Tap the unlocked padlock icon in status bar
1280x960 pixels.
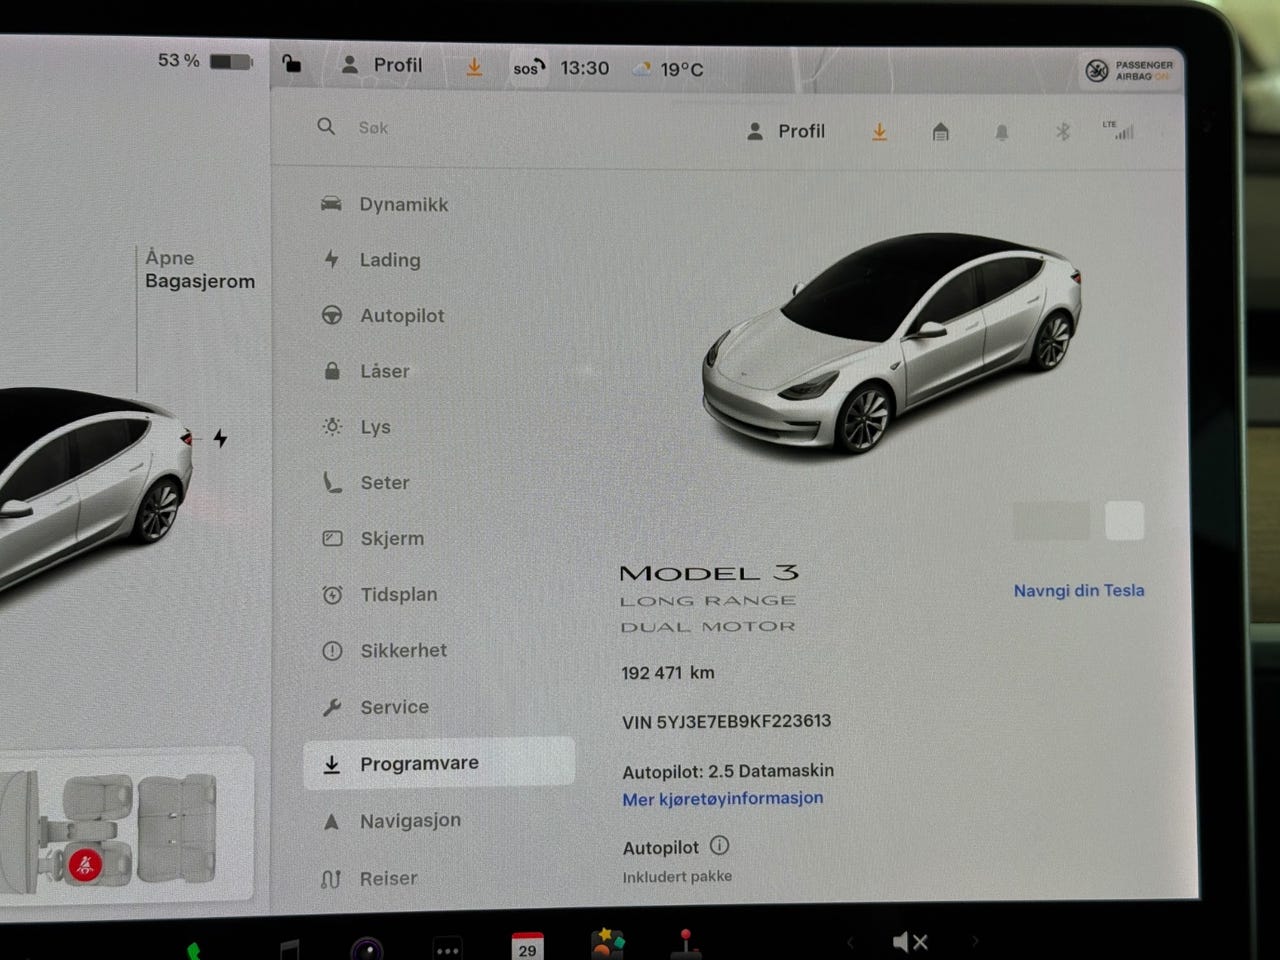[x=291, y=64]
